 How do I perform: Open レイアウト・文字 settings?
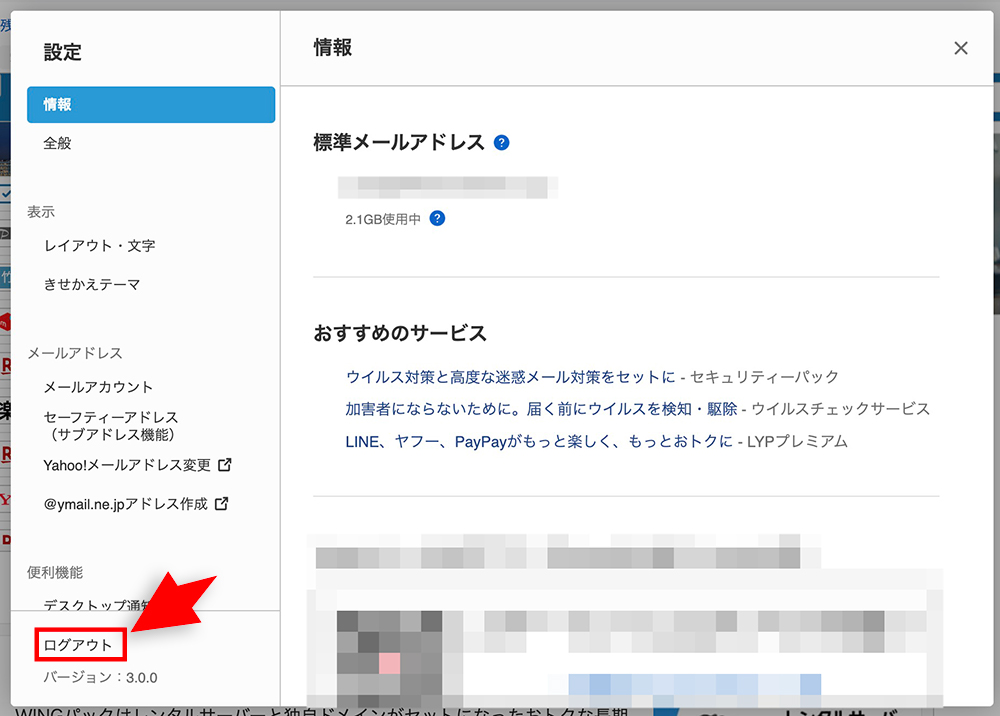pos(99,245)
